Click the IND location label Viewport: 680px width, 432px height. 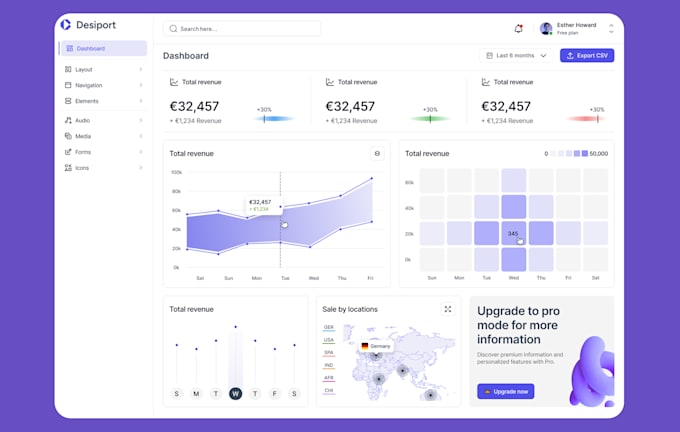pos(329,366)
